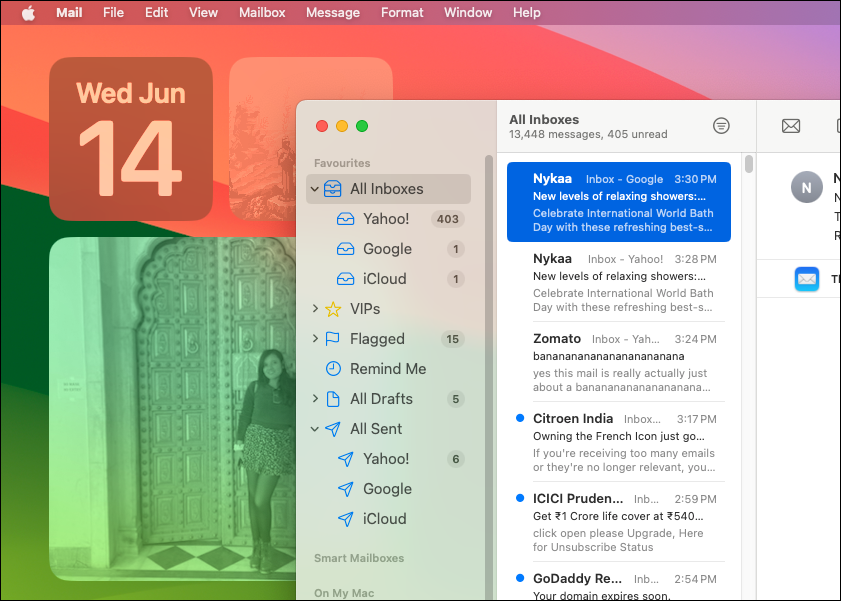Viewport: 841px width, 601px height.
Task: Click the Remind Me clock icon
Action: coord(333,369)
